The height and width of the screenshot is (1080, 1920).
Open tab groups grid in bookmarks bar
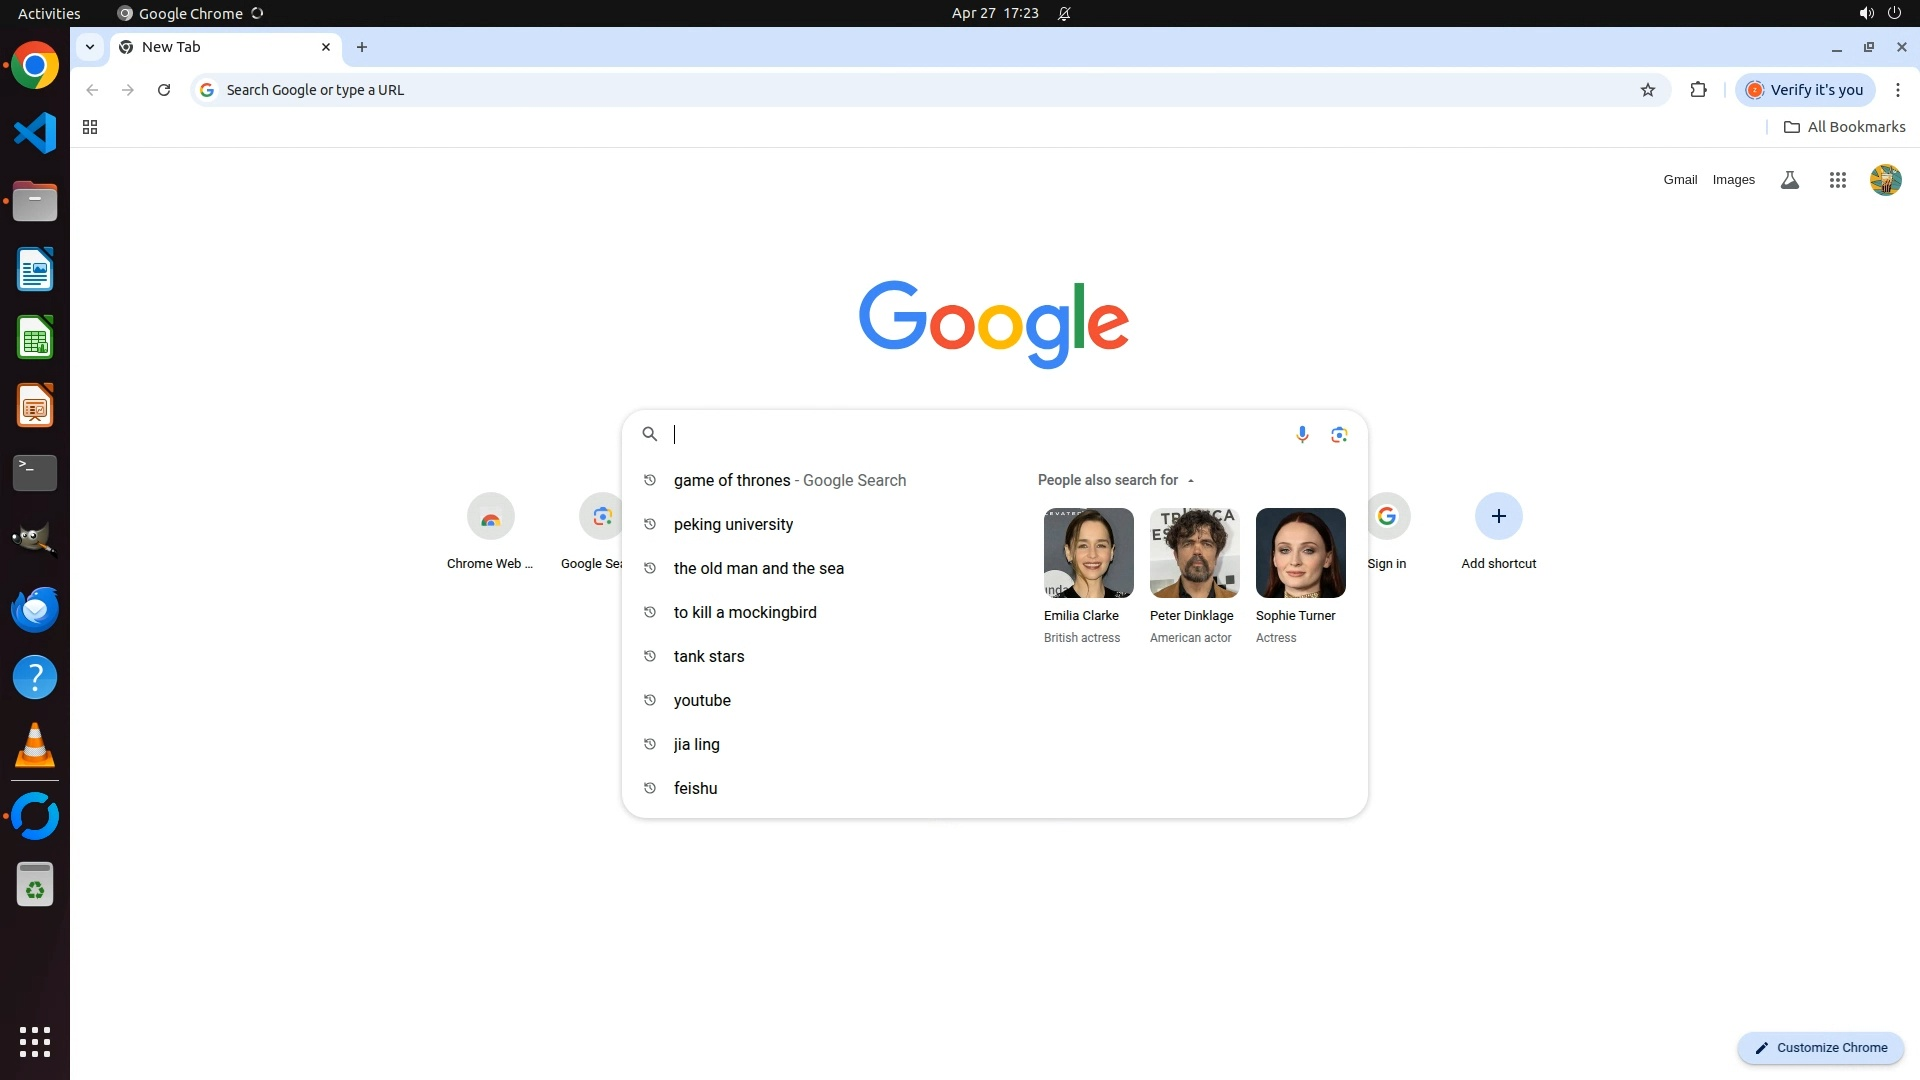point(90,127)
